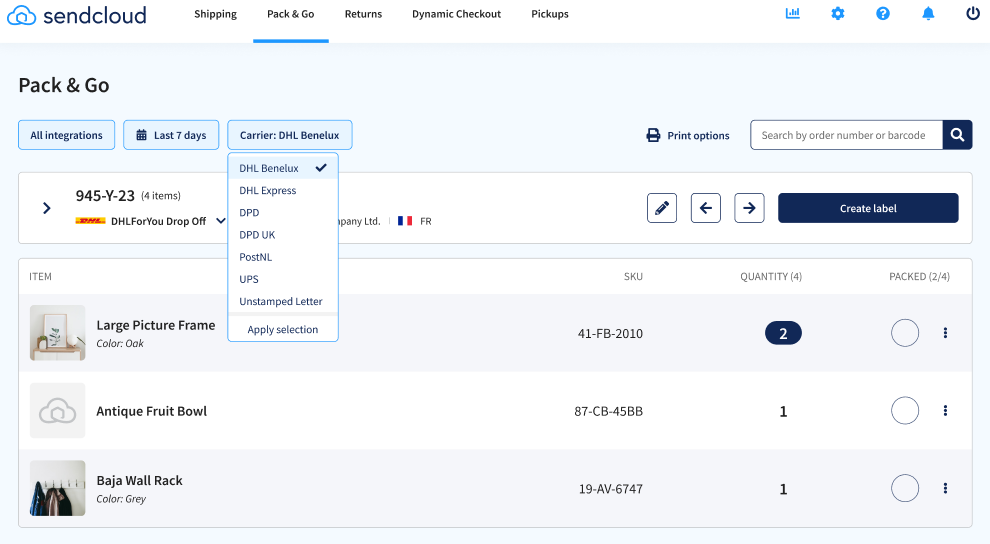Select DHL Express in carrier list
The width and height of the screenshot is (990, 544).
point(283,191)
